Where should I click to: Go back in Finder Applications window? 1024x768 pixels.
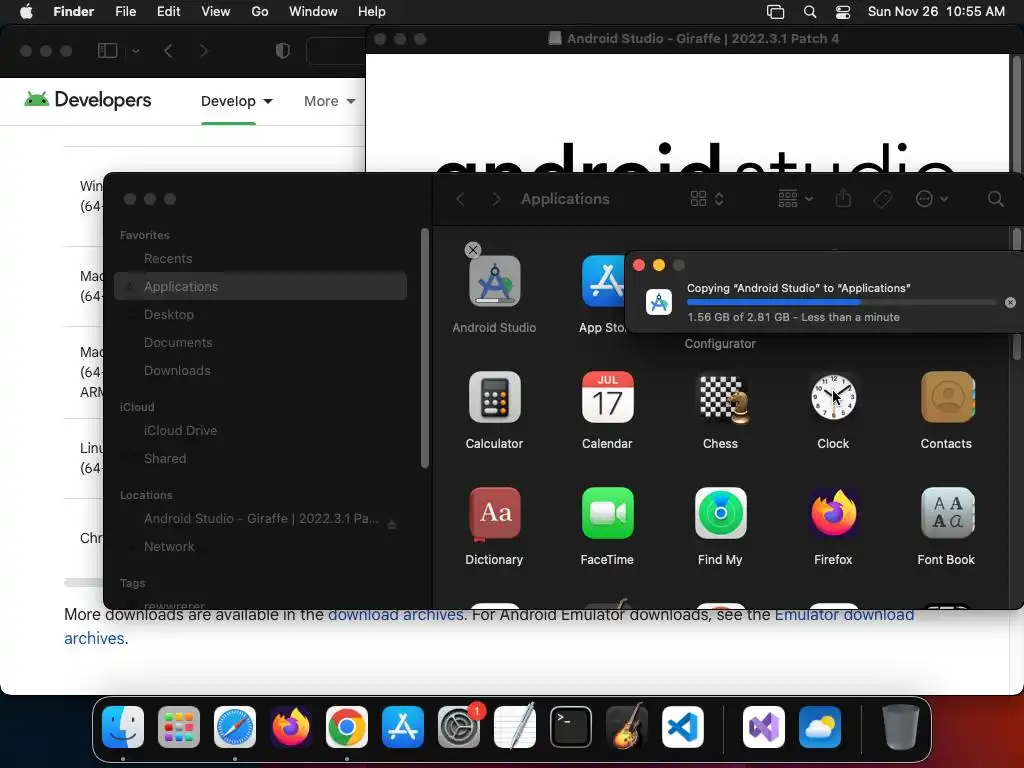[460, 199]
